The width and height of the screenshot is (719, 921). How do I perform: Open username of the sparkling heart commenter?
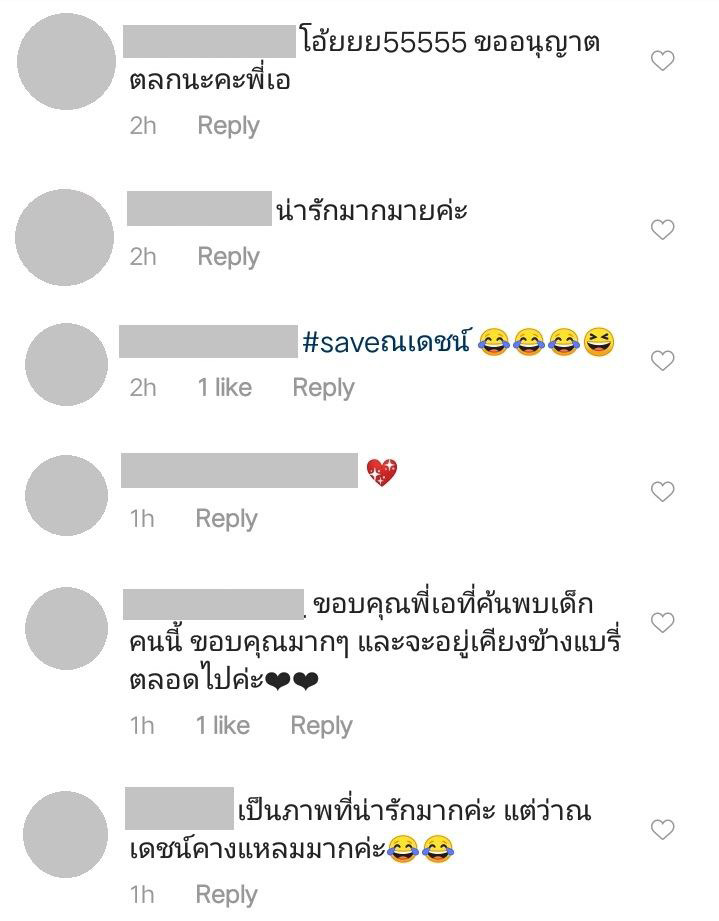[240, 470]
